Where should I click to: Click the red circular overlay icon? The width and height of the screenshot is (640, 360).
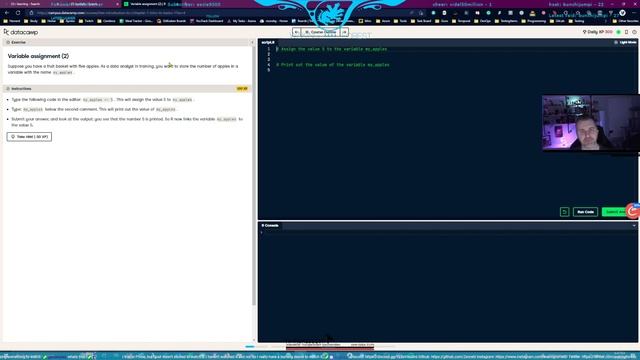click(633, 211)
